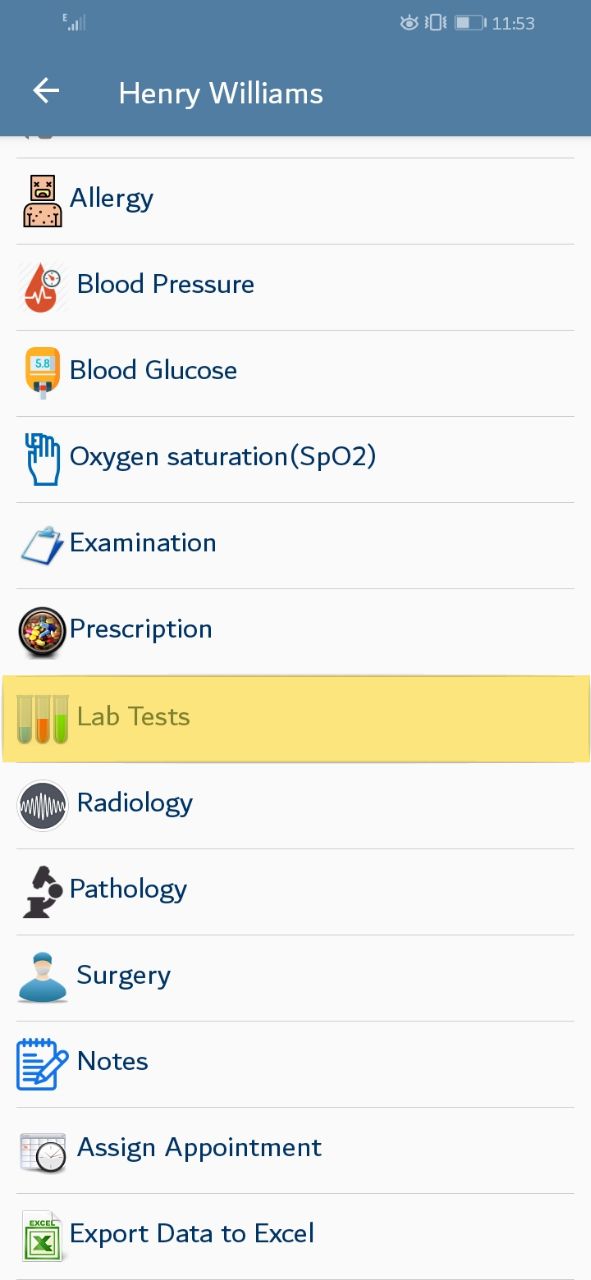Tap the Surgery surgeon icon
This screenshot has width=591, height=1280.
42,977
